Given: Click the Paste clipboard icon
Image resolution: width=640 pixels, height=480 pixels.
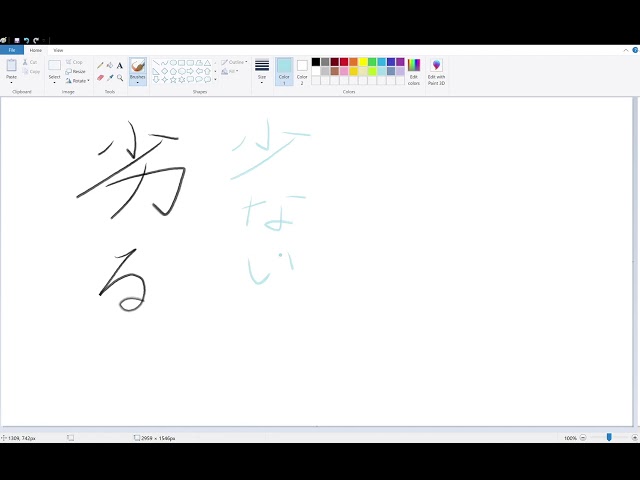Looking at the screenshot, I should pos(11,65).
